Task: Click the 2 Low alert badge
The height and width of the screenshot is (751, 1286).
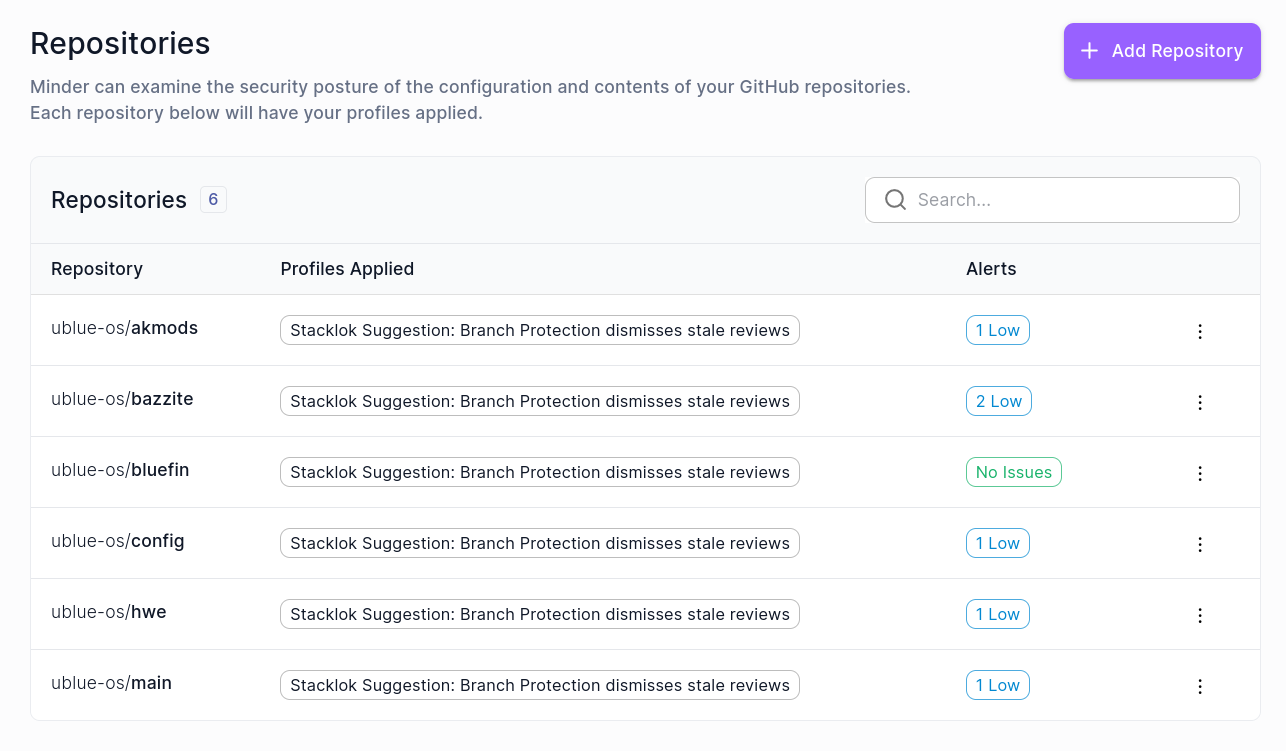Action: click(x=998, y=401)
